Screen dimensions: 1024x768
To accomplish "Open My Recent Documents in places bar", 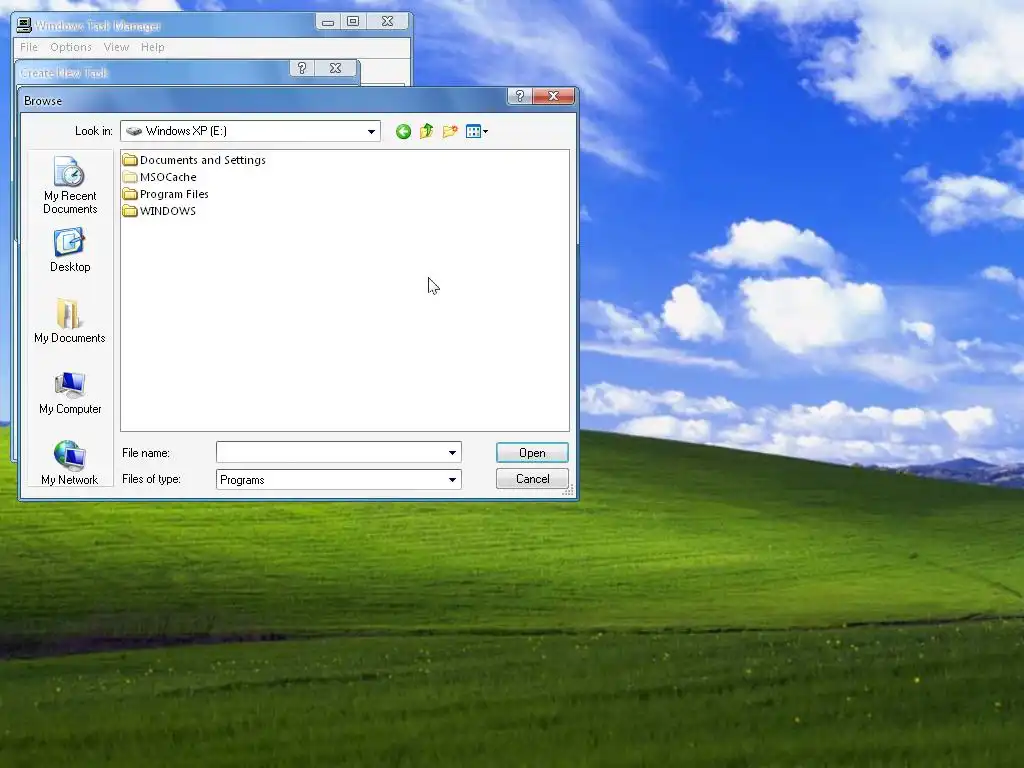I will coord(70,185).
